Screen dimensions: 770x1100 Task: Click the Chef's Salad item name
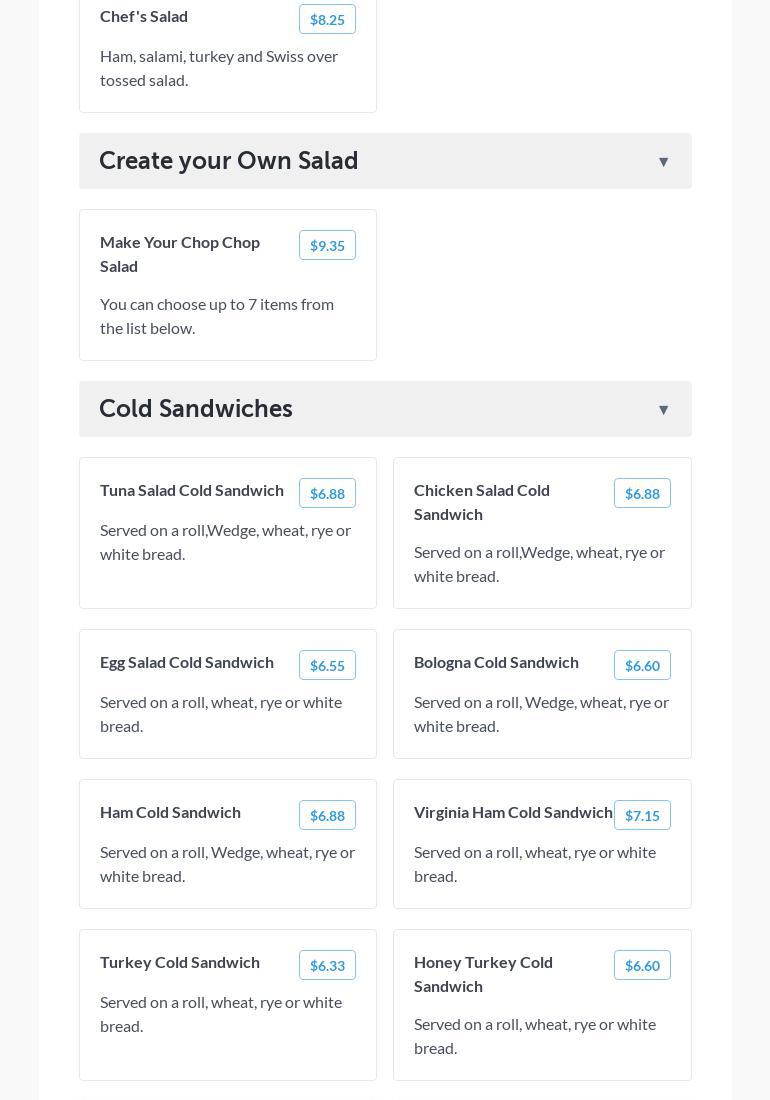[144, 16]
